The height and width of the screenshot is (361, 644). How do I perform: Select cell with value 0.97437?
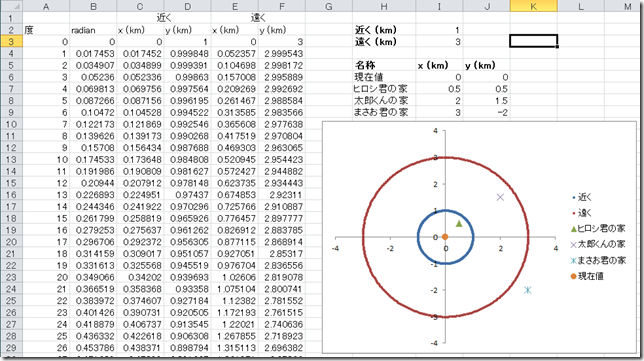click(188, 195)
